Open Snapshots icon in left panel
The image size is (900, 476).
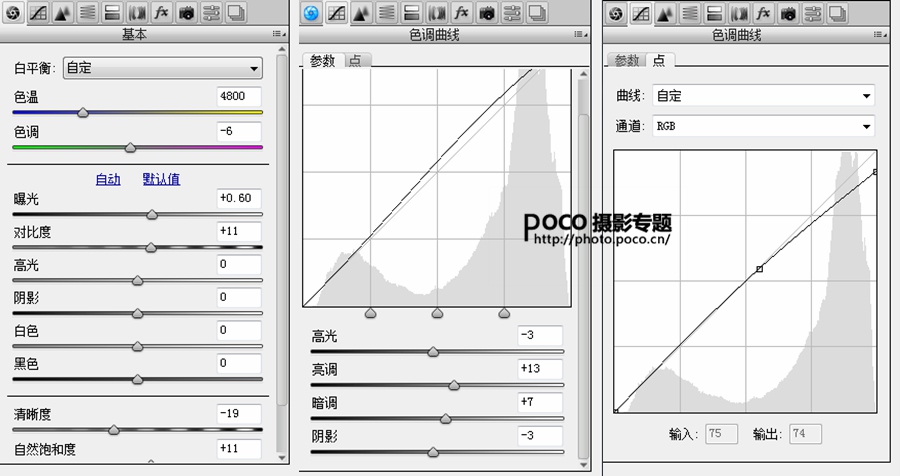click(x=236, y=12)
